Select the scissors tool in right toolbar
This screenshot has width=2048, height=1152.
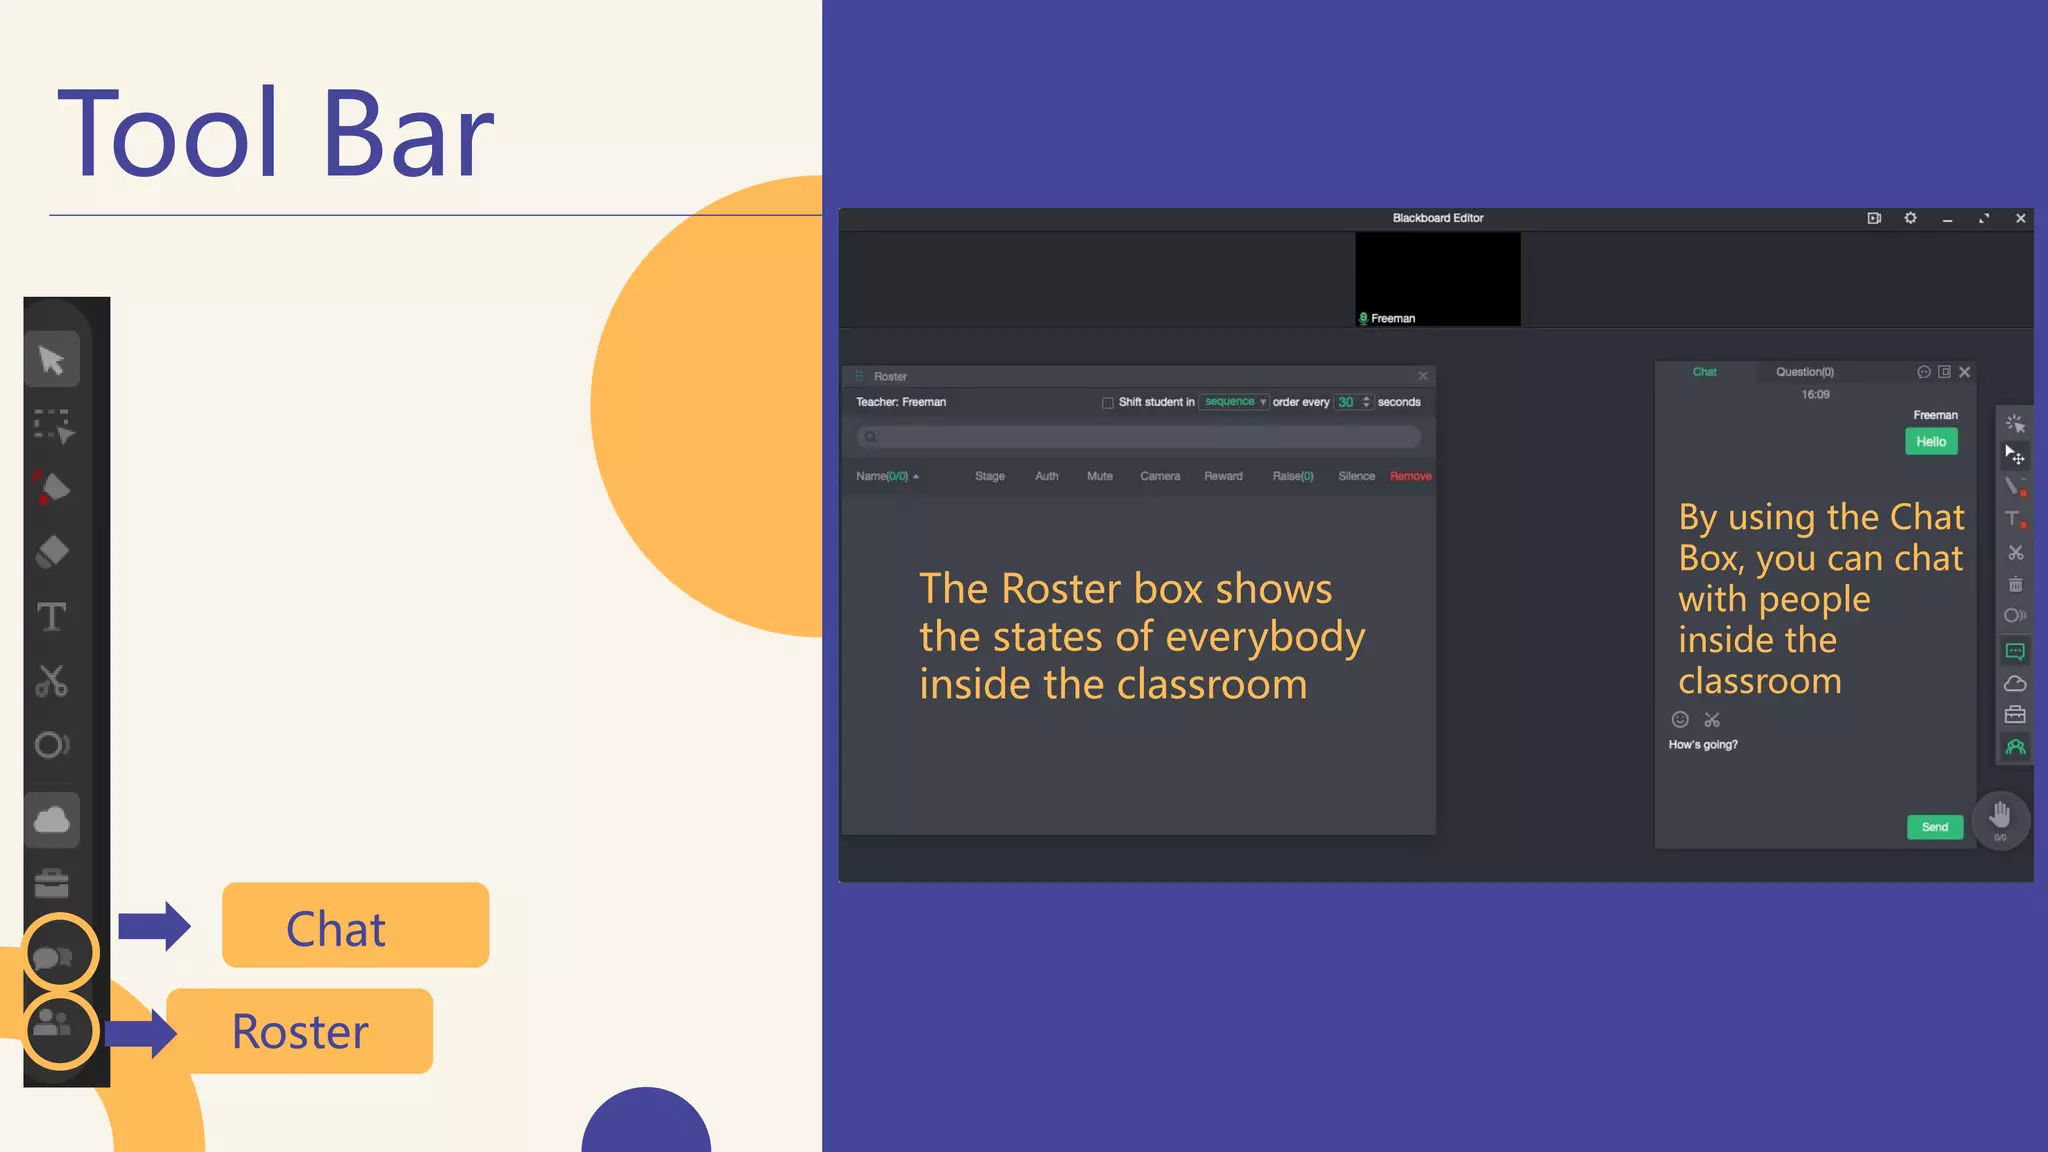point(2015,553)
